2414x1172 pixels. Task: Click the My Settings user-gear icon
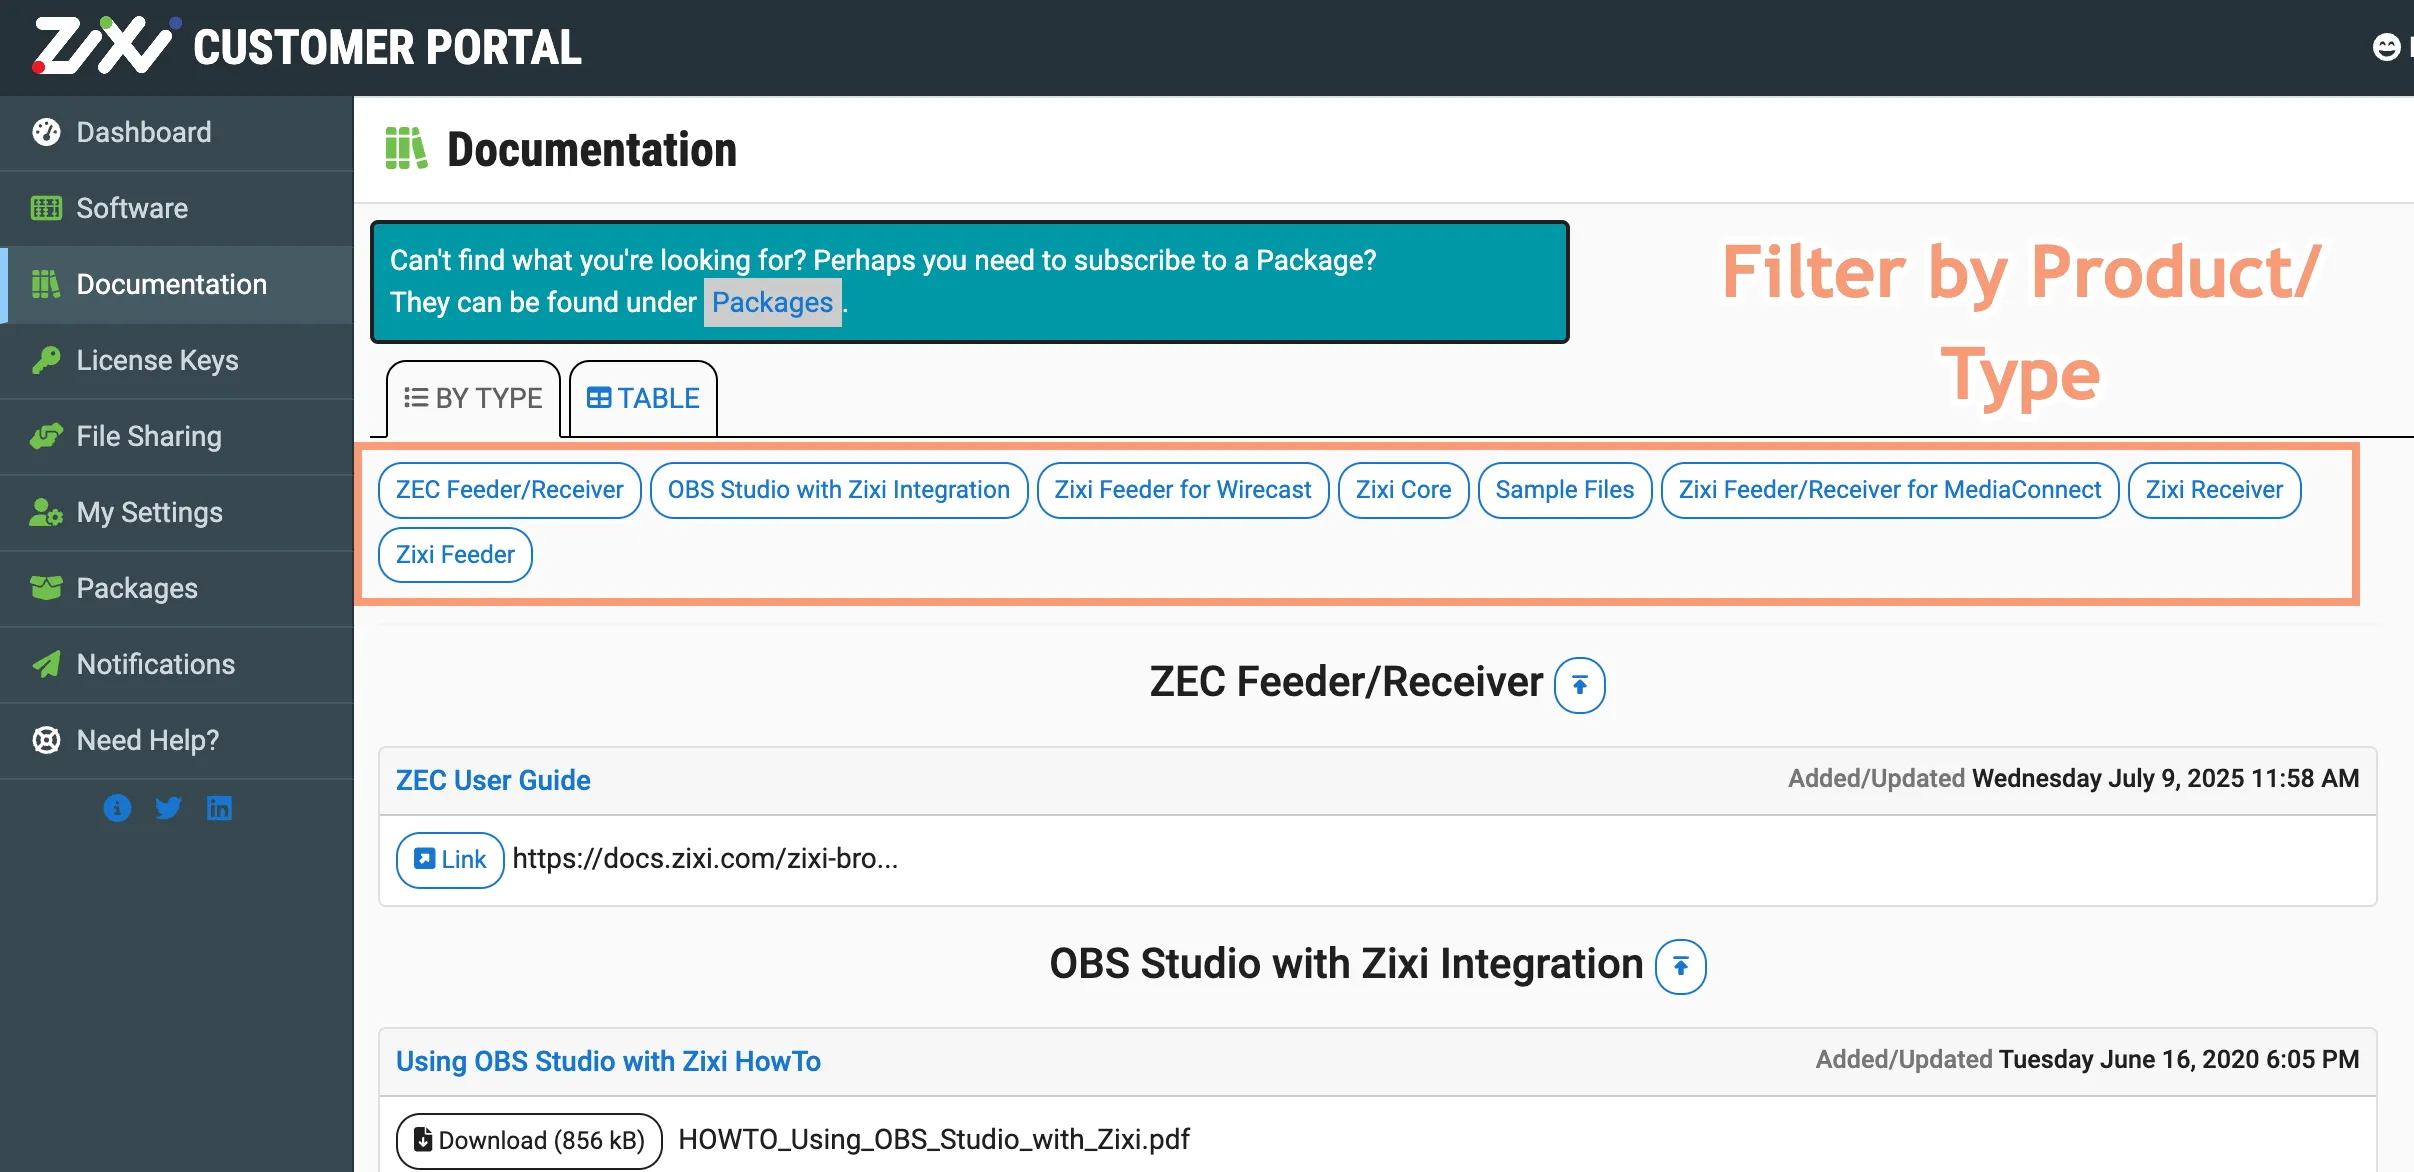coord(46,513)
